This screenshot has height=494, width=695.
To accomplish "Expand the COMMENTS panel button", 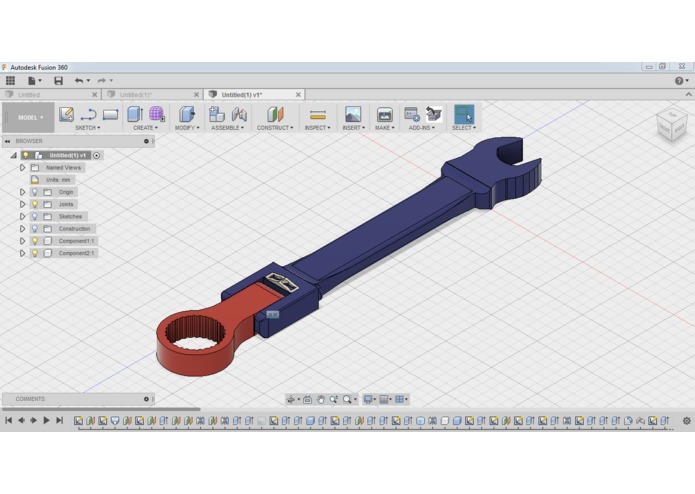I will coord(146,399).
